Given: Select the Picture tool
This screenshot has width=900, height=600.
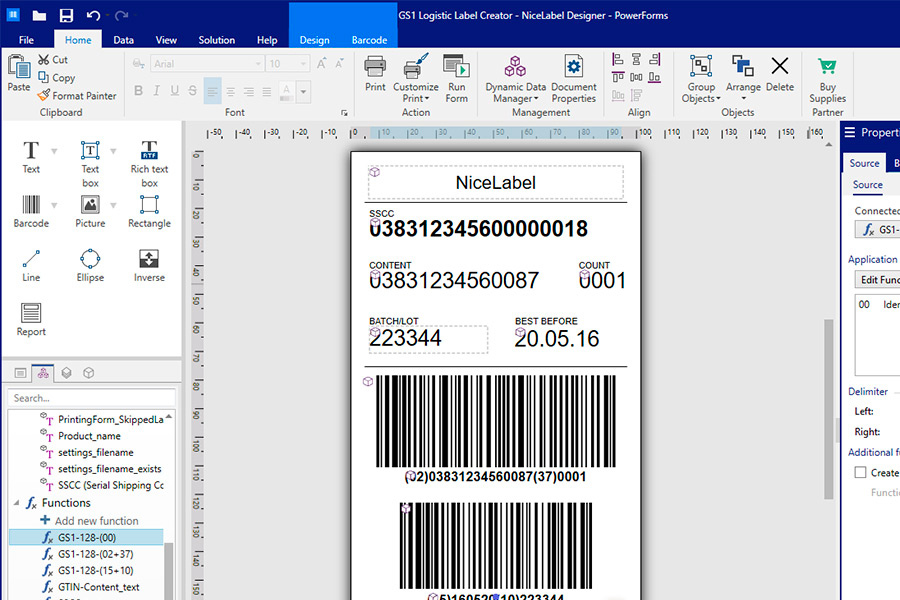Looking at the screenshot, I should pyautogui.click(x=90, y=211).
